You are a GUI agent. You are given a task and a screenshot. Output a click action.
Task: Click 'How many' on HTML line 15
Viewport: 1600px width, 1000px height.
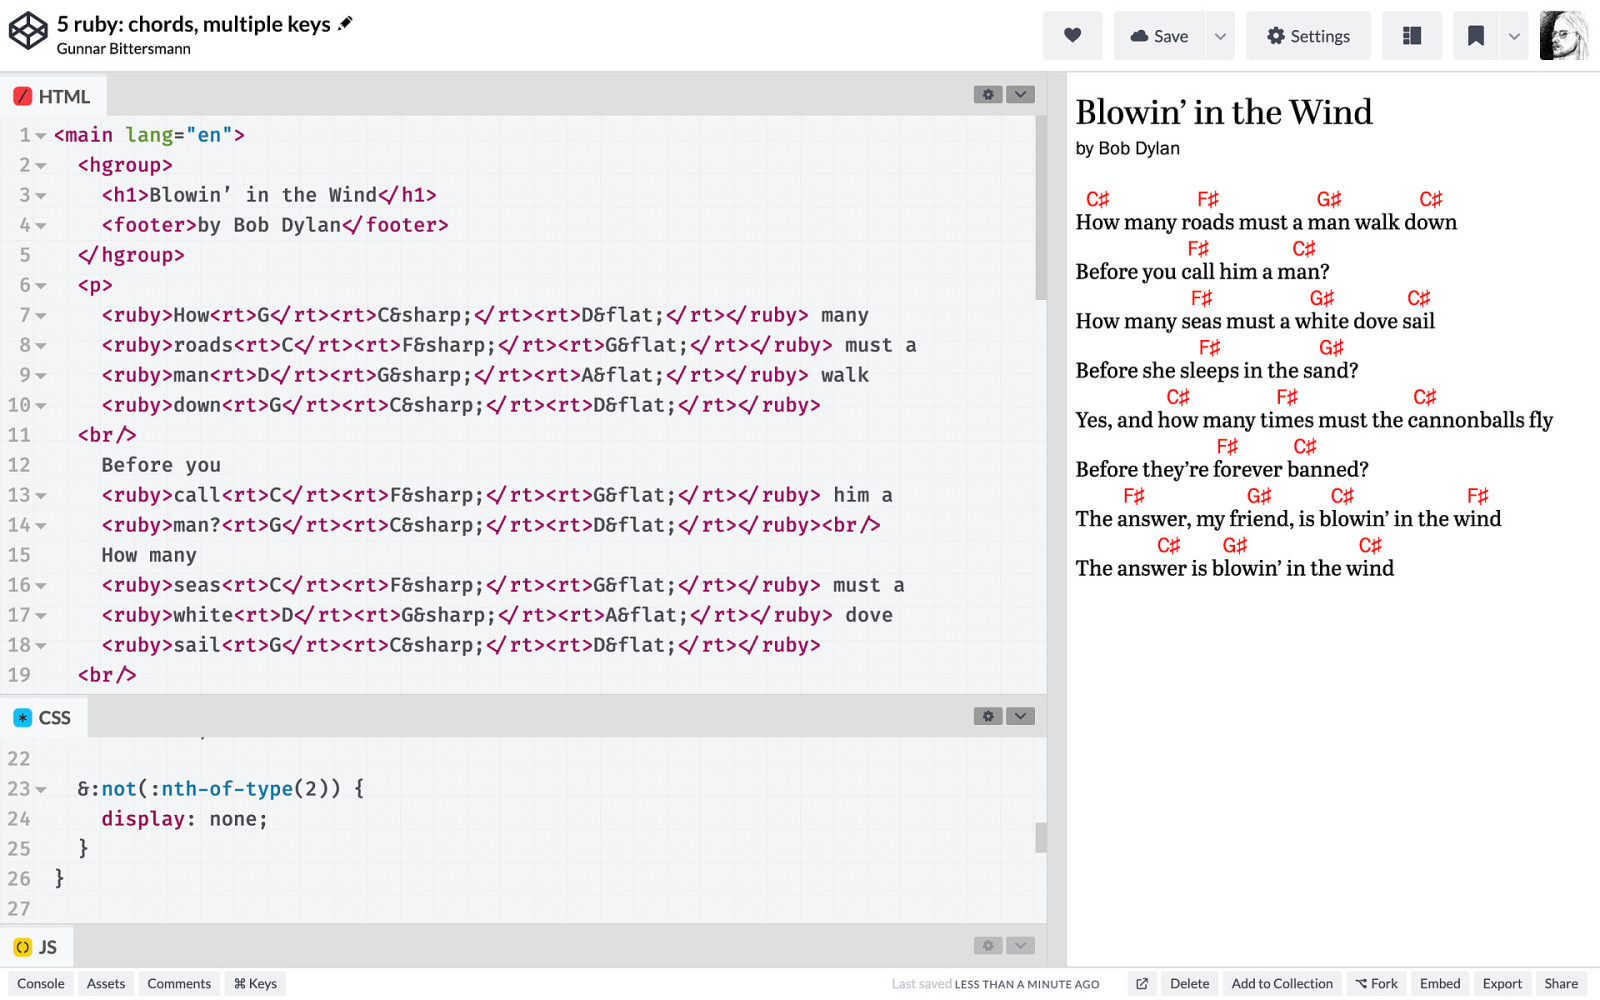tap(149, 555)
